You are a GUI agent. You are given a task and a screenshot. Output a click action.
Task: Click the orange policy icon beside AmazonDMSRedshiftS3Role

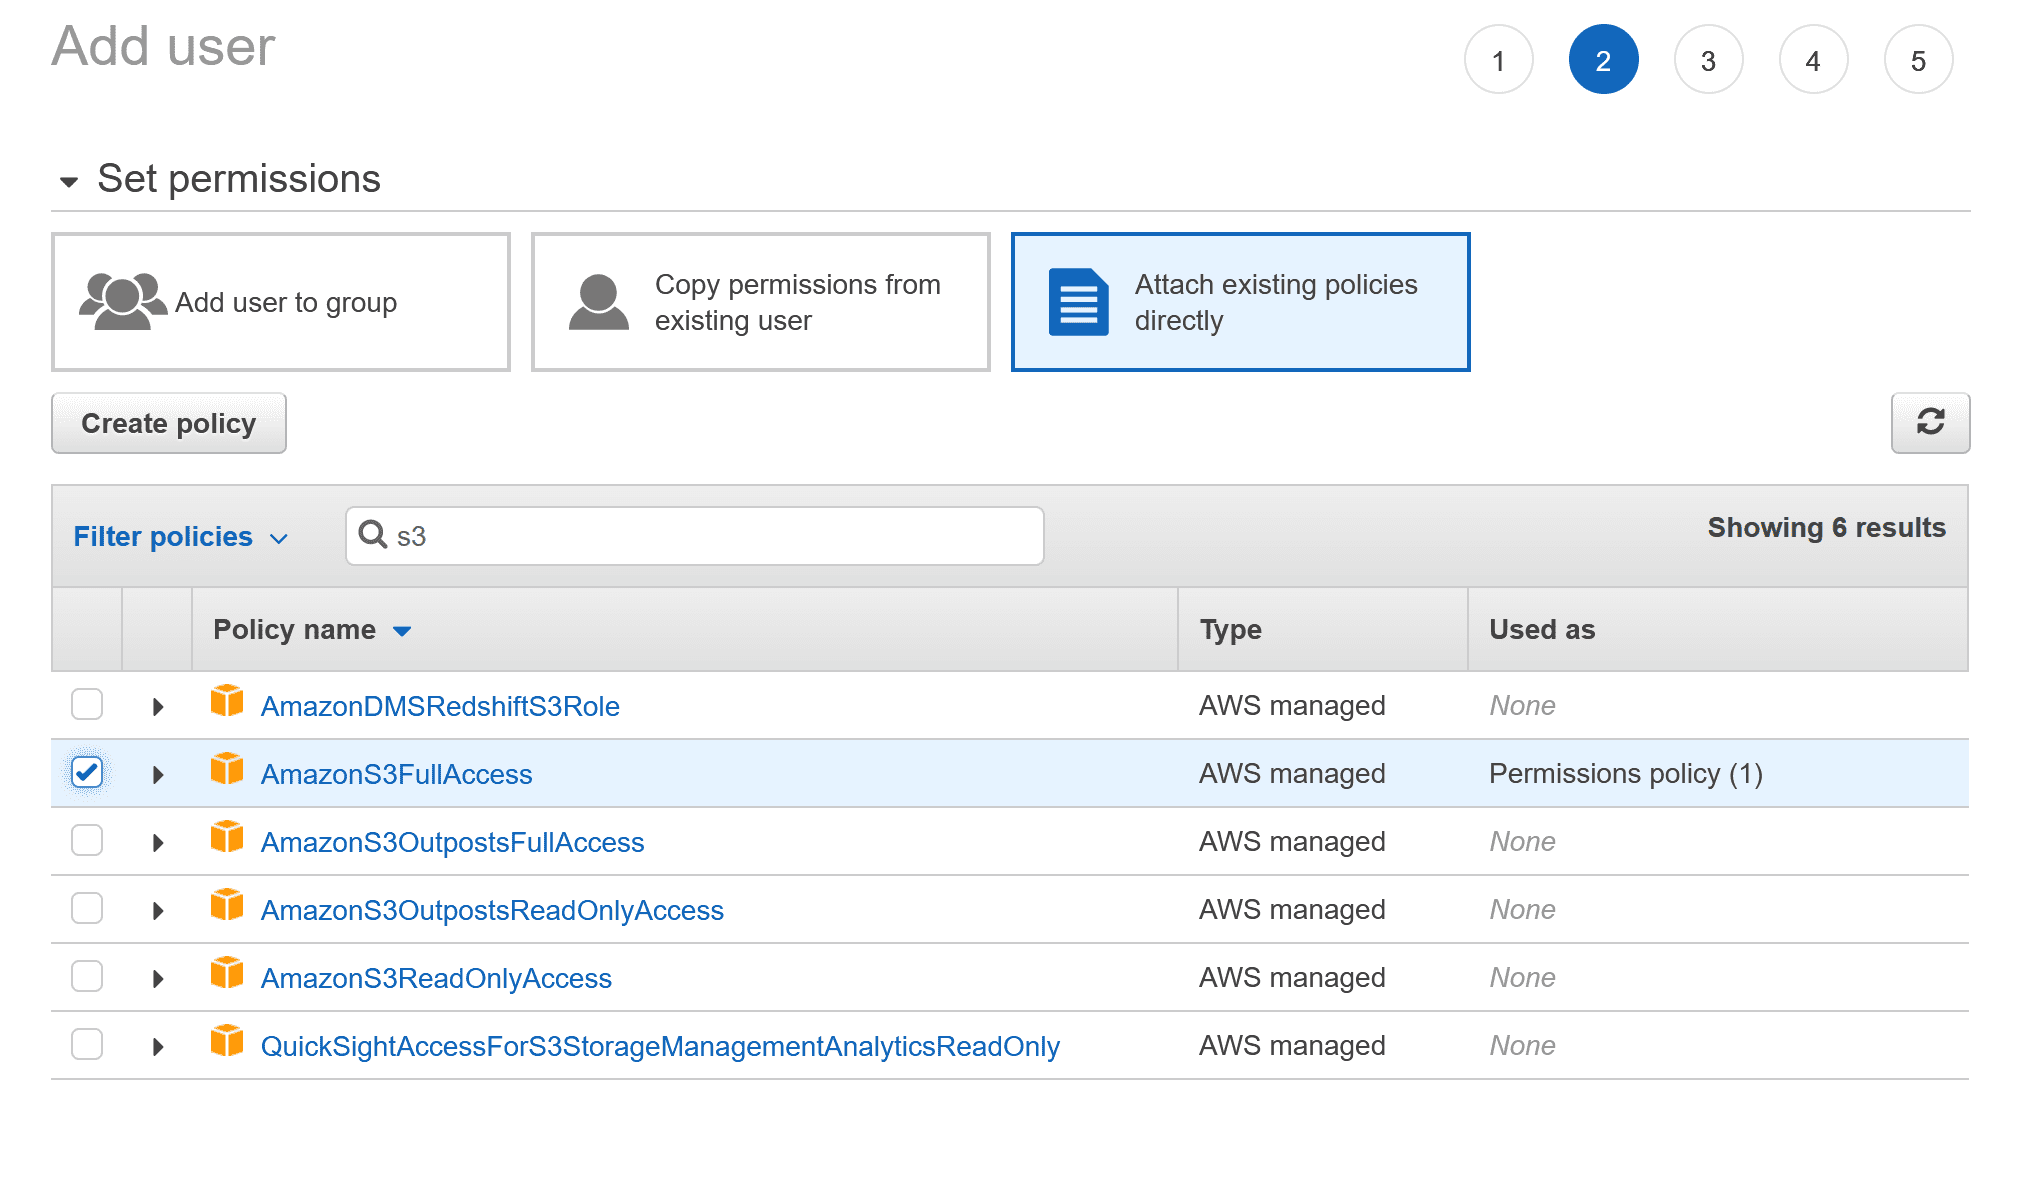[x=227, y=701]
